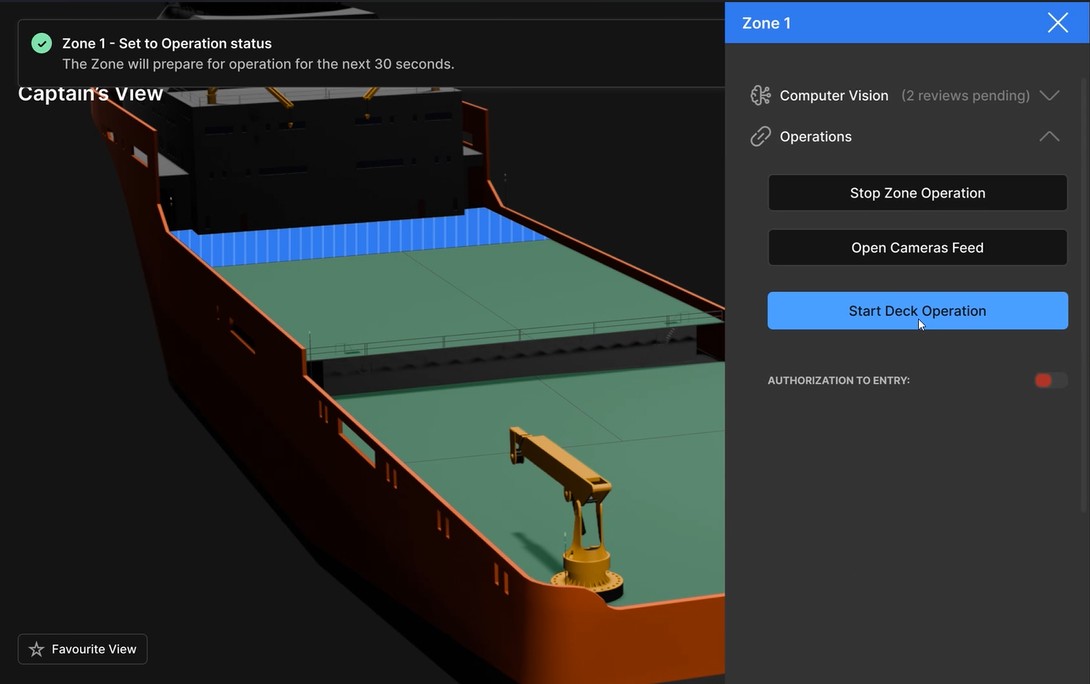Viewport: 1090px width, 684px height.
Task: Start the Deck Operation
Action: pos(917,311)
